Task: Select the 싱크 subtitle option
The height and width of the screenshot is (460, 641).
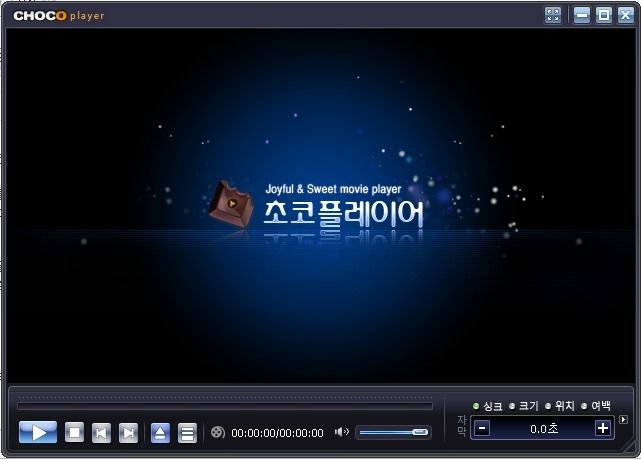Action: pos(488,406)
